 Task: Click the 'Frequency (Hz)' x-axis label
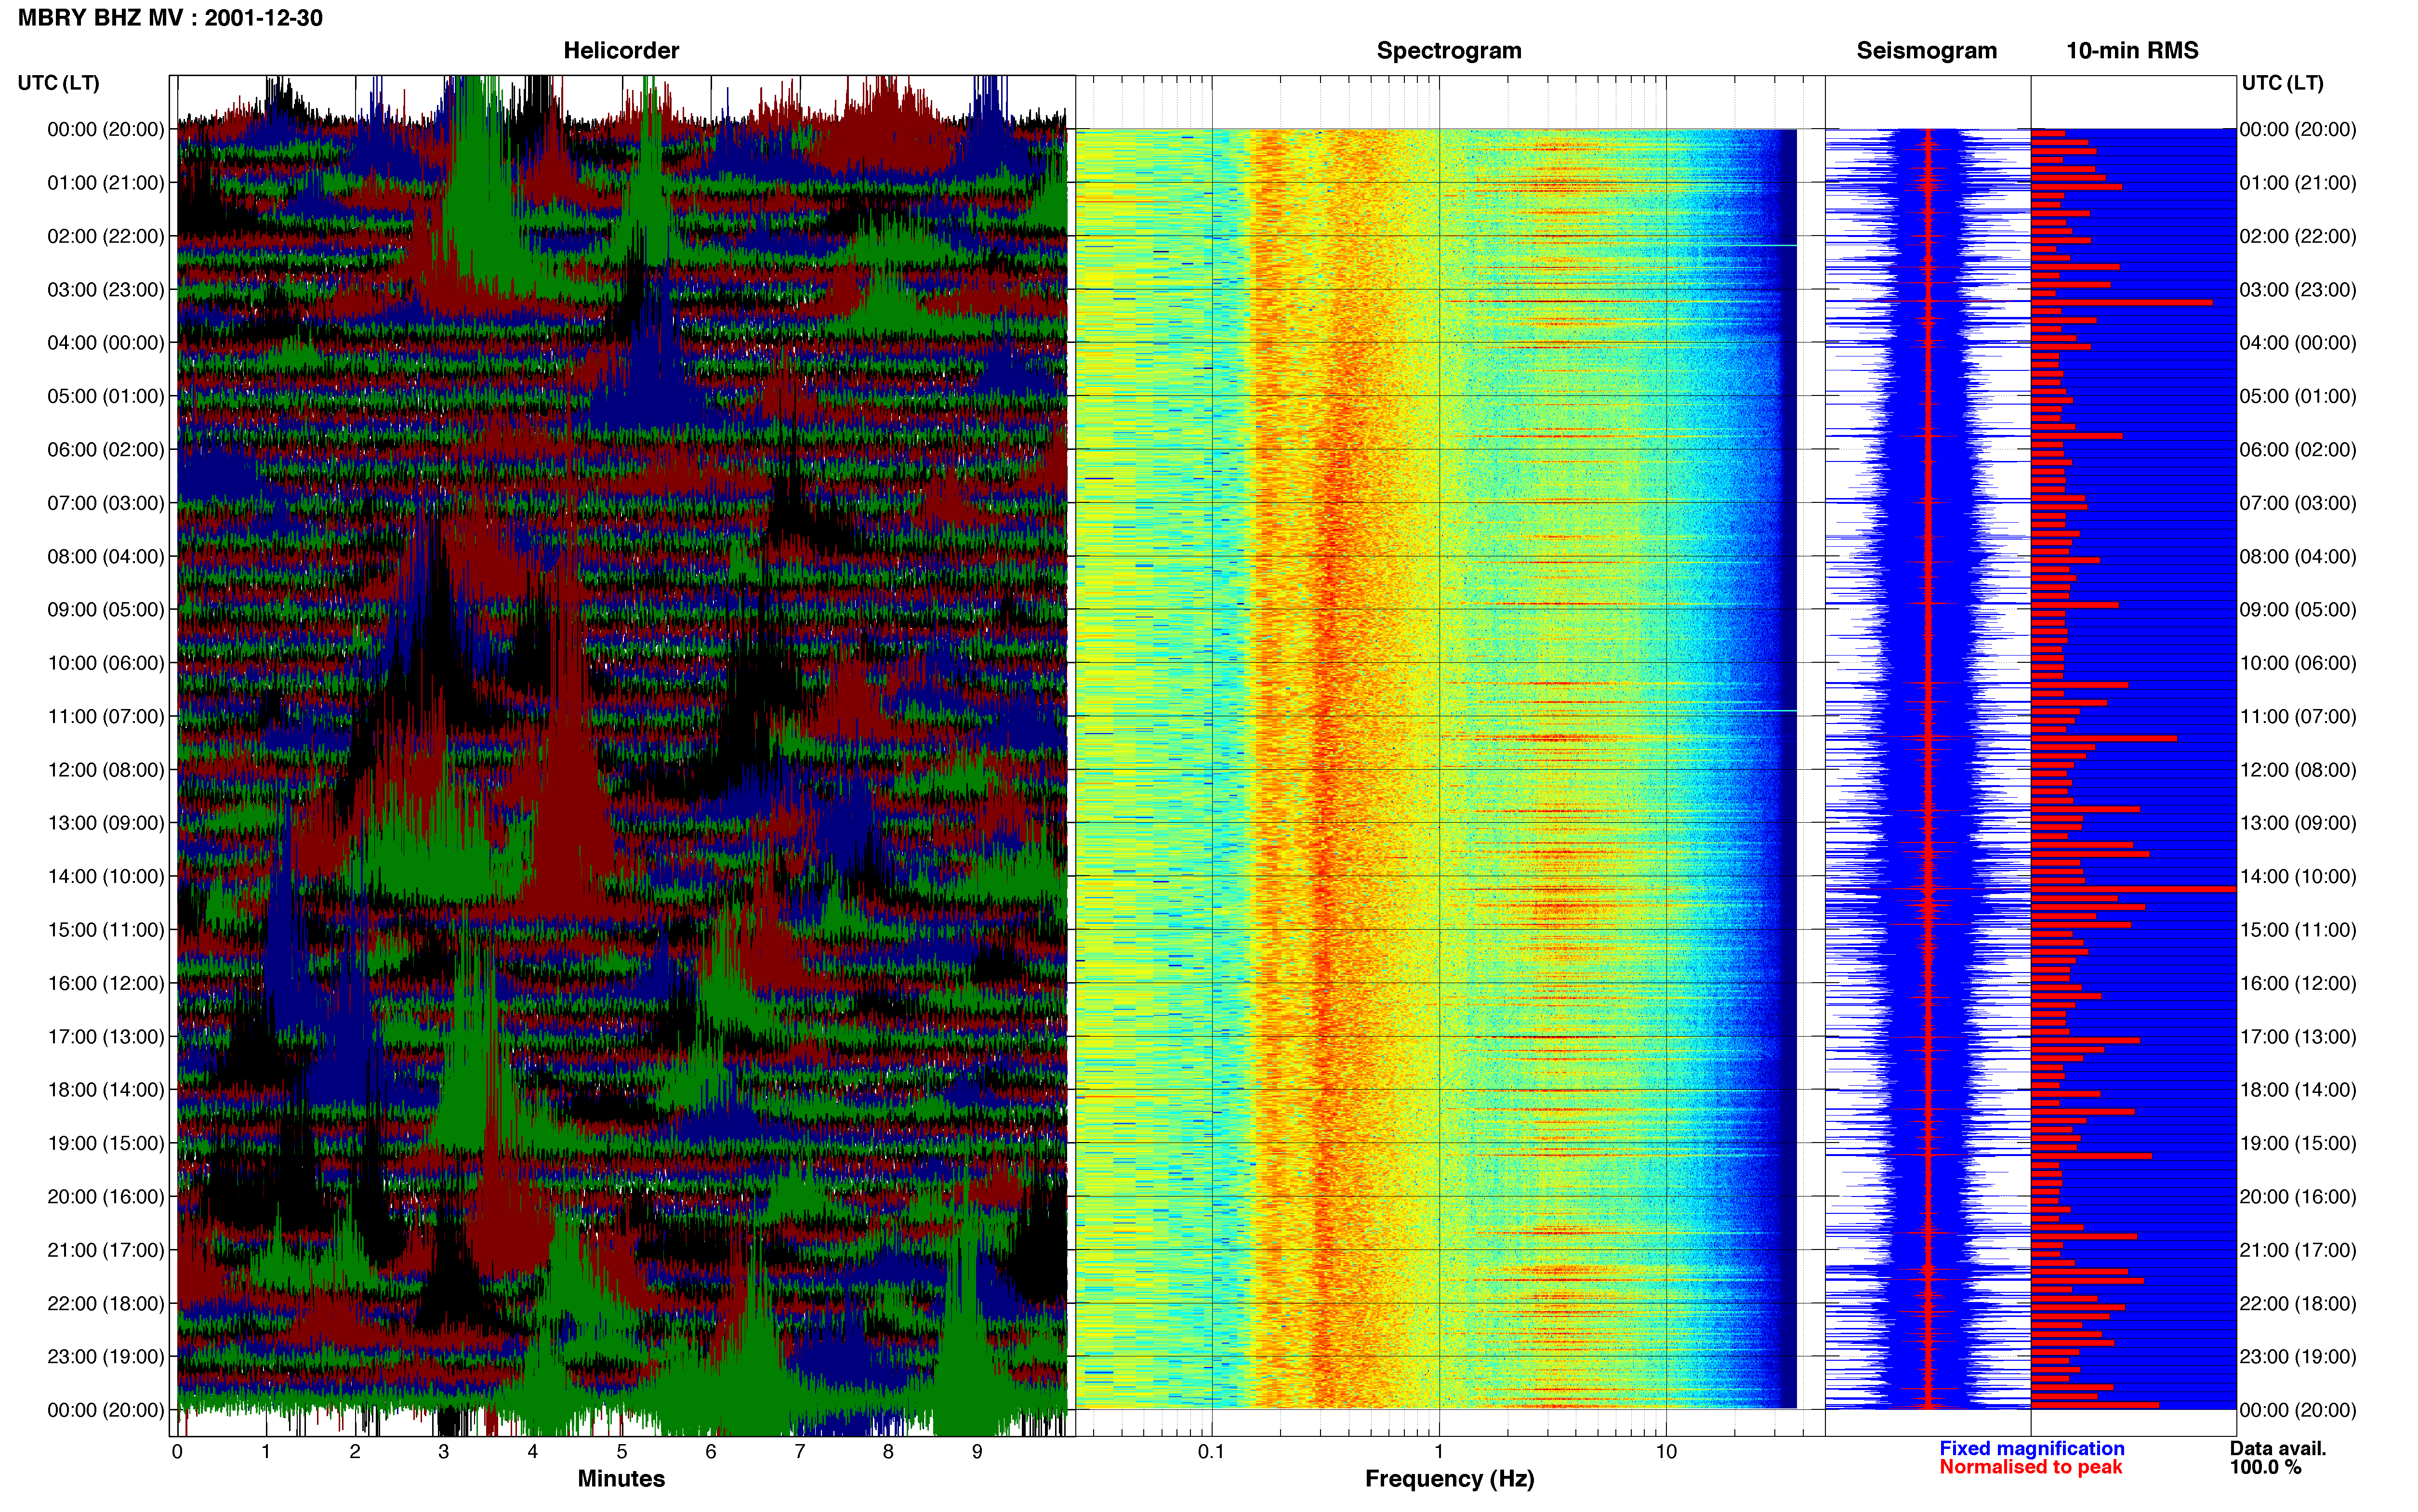[x=1449, y=1479]
